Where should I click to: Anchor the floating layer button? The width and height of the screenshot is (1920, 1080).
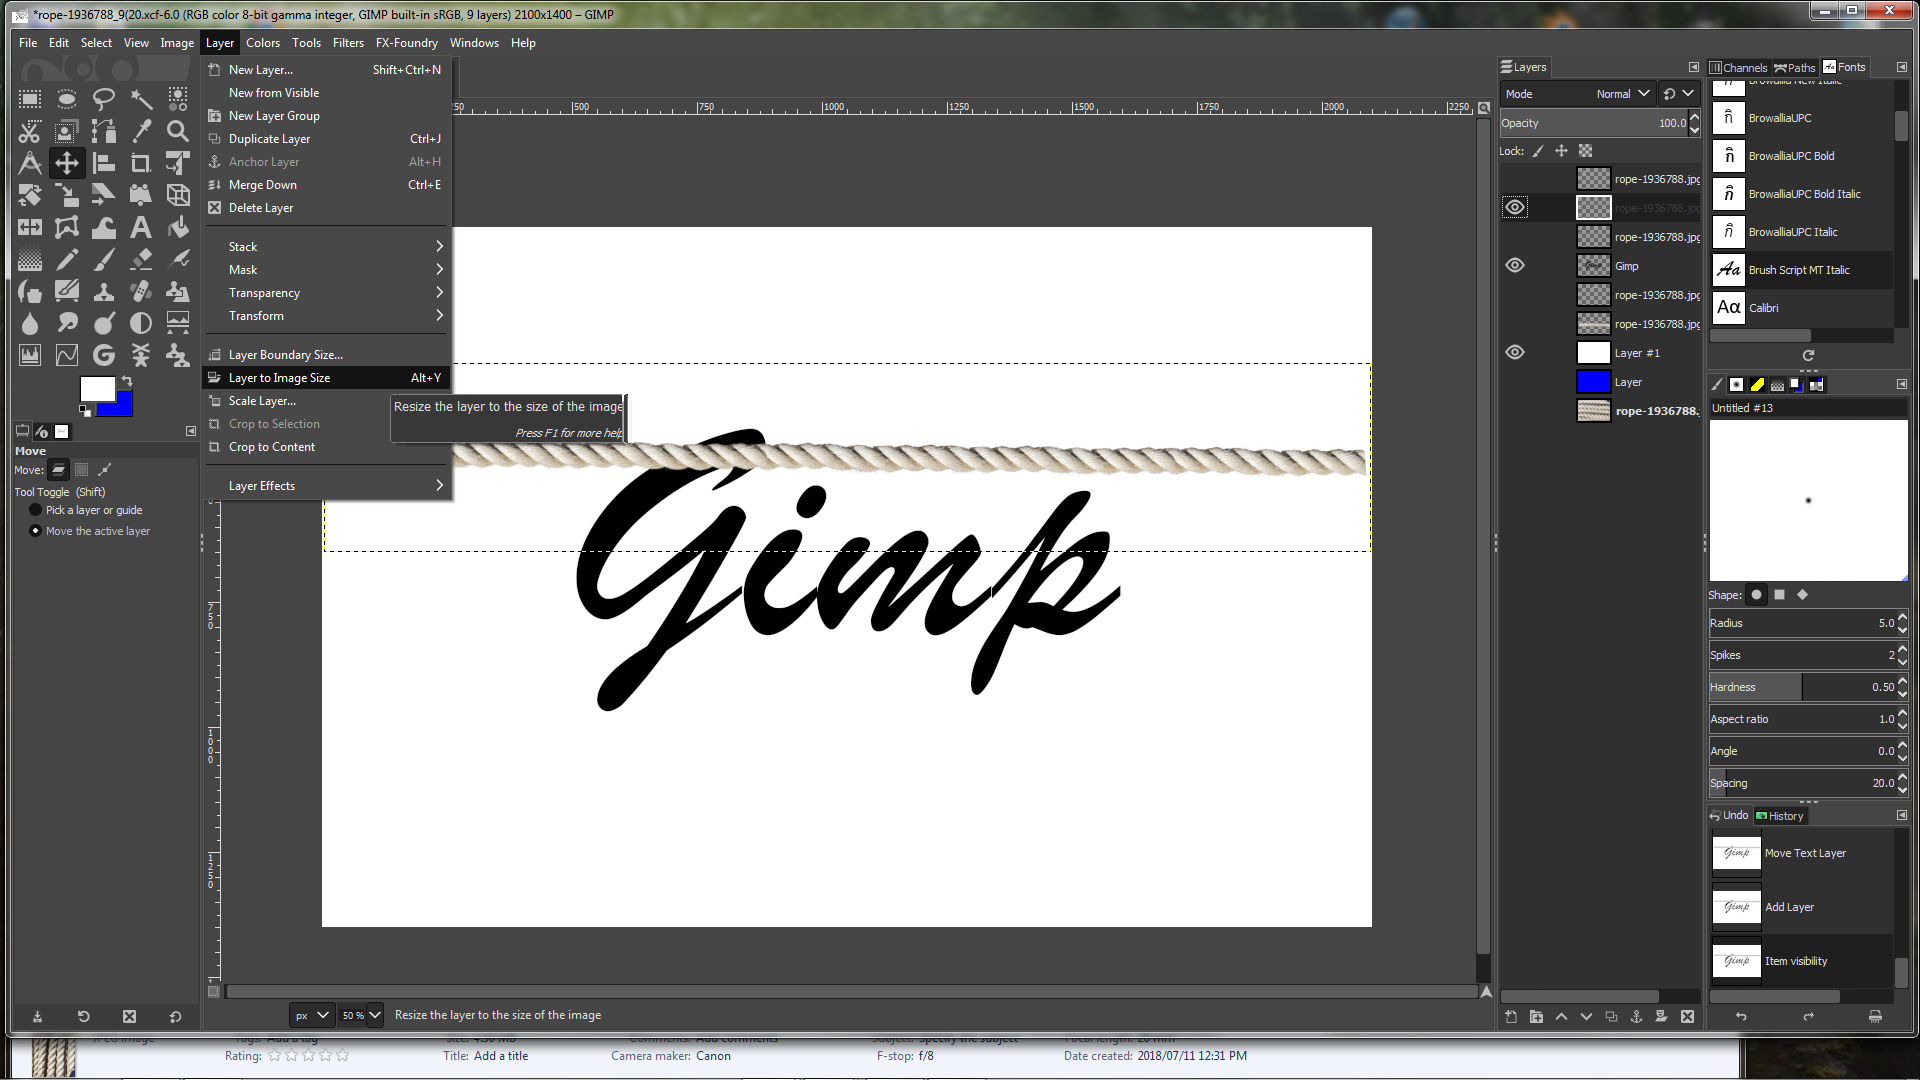tap(1636, 1016)
